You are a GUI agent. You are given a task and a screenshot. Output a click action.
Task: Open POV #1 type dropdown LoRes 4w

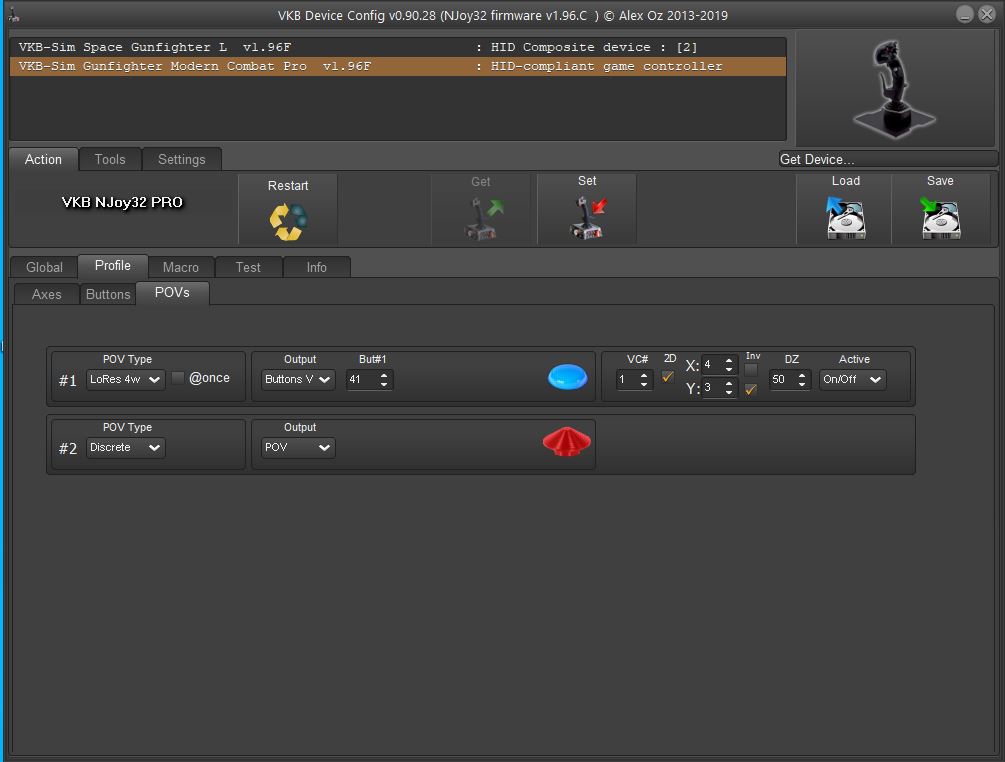point(126,379)
